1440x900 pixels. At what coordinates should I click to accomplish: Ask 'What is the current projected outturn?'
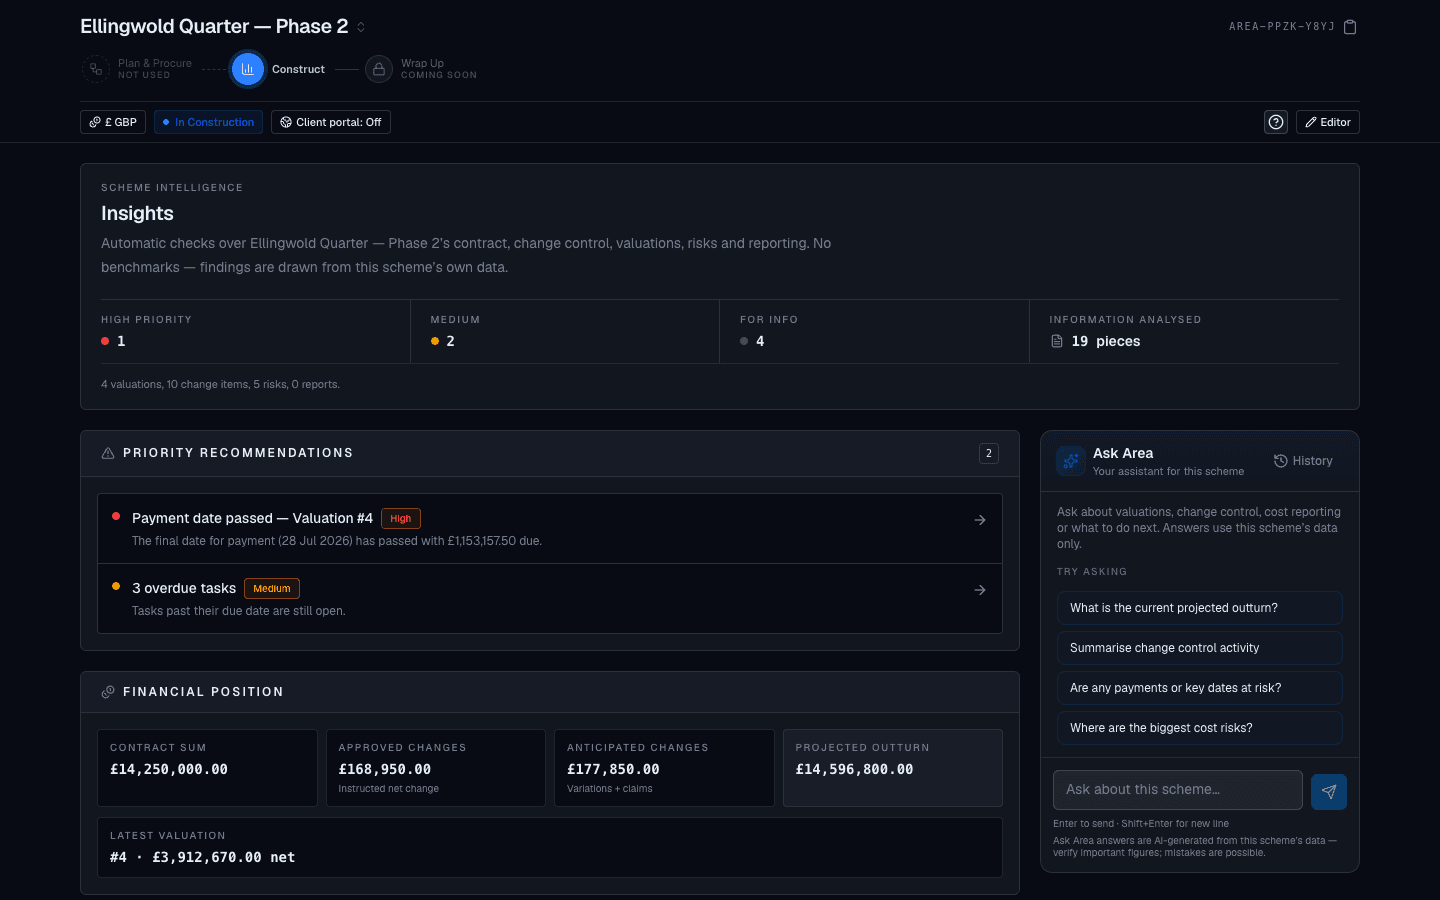pos(1200,608)
